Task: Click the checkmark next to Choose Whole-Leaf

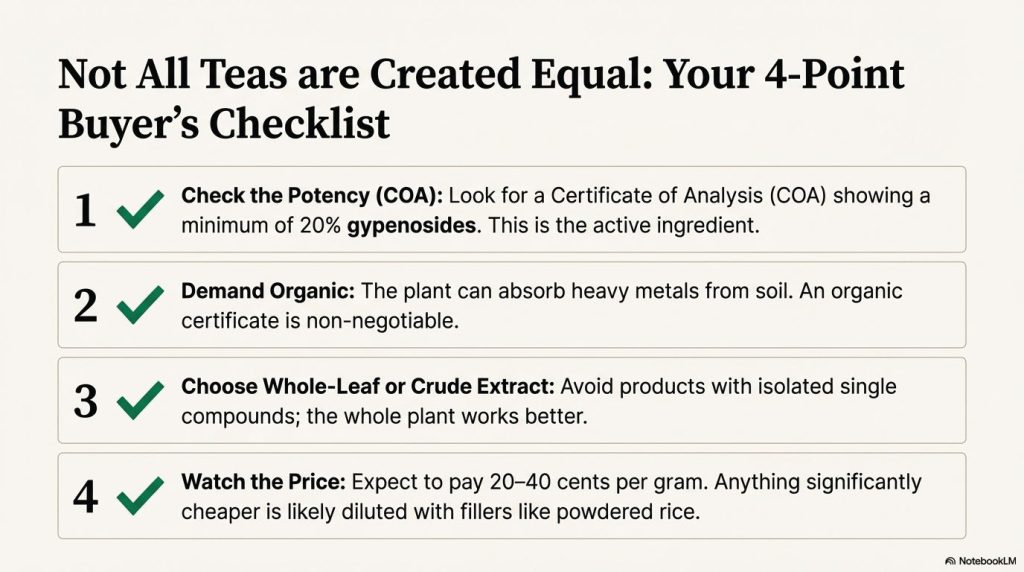Action: tap(141, 400)
